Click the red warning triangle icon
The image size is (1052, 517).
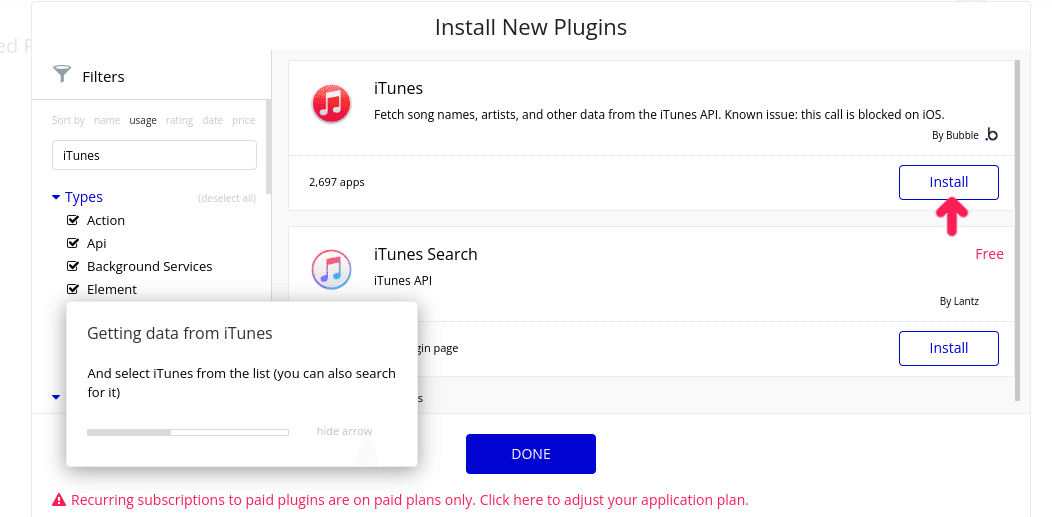59,500
